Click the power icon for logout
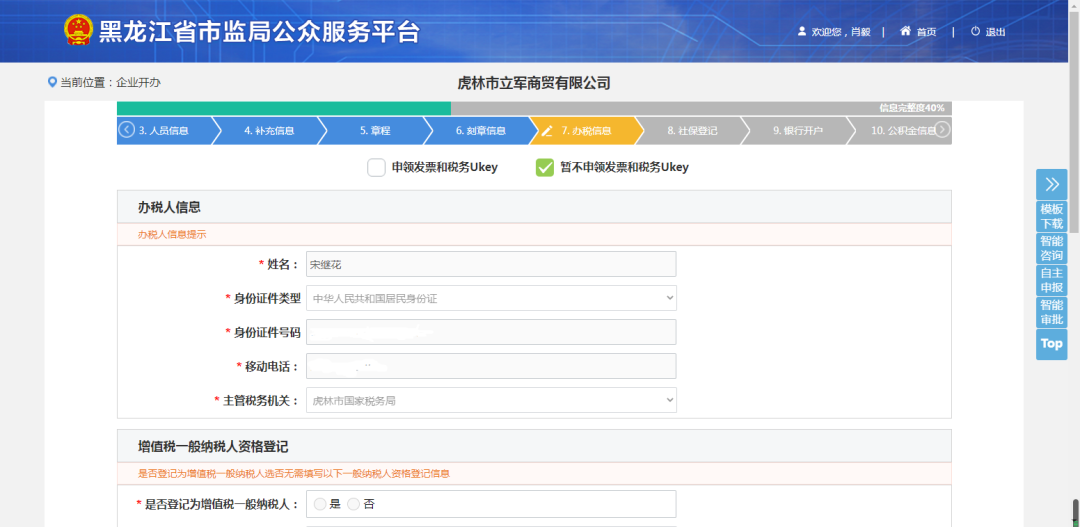Image resolution: width=1080 pixels, height=527 pixels. coord(975,31)
